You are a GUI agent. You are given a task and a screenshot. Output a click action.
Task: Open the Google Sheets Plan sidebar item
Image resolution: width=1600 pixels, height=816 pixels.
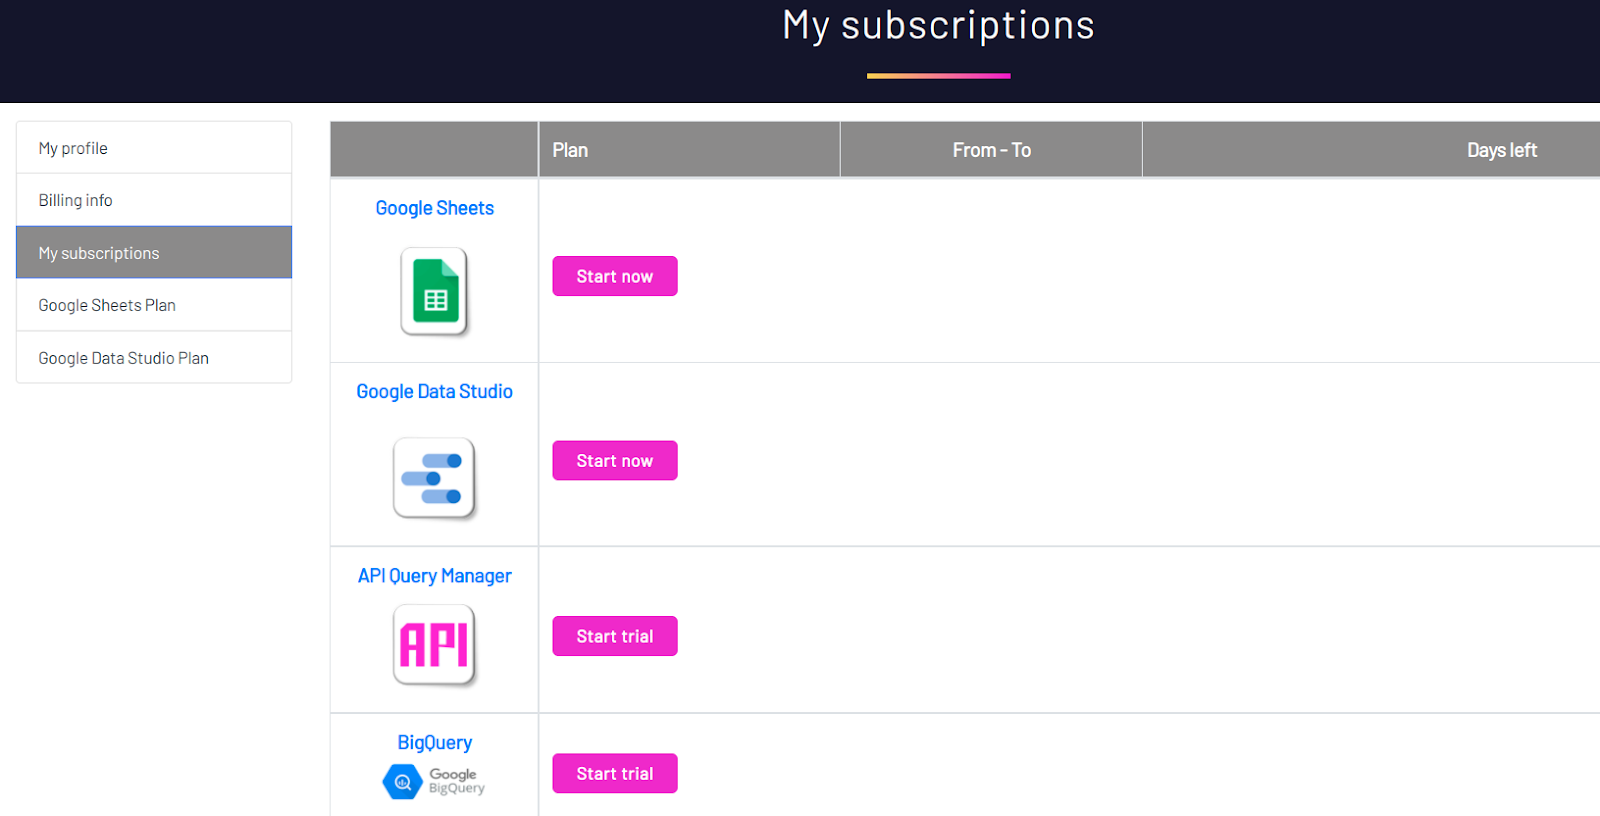click(154, 305)
